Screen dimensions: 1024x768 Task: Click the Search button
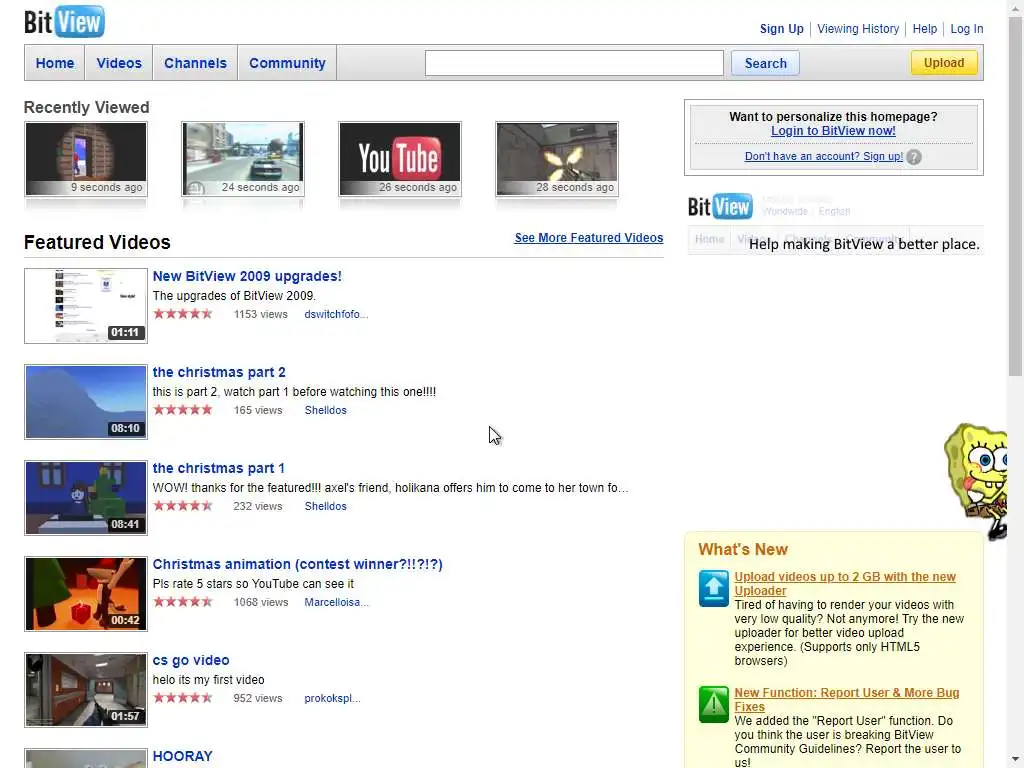coord(765,63)
